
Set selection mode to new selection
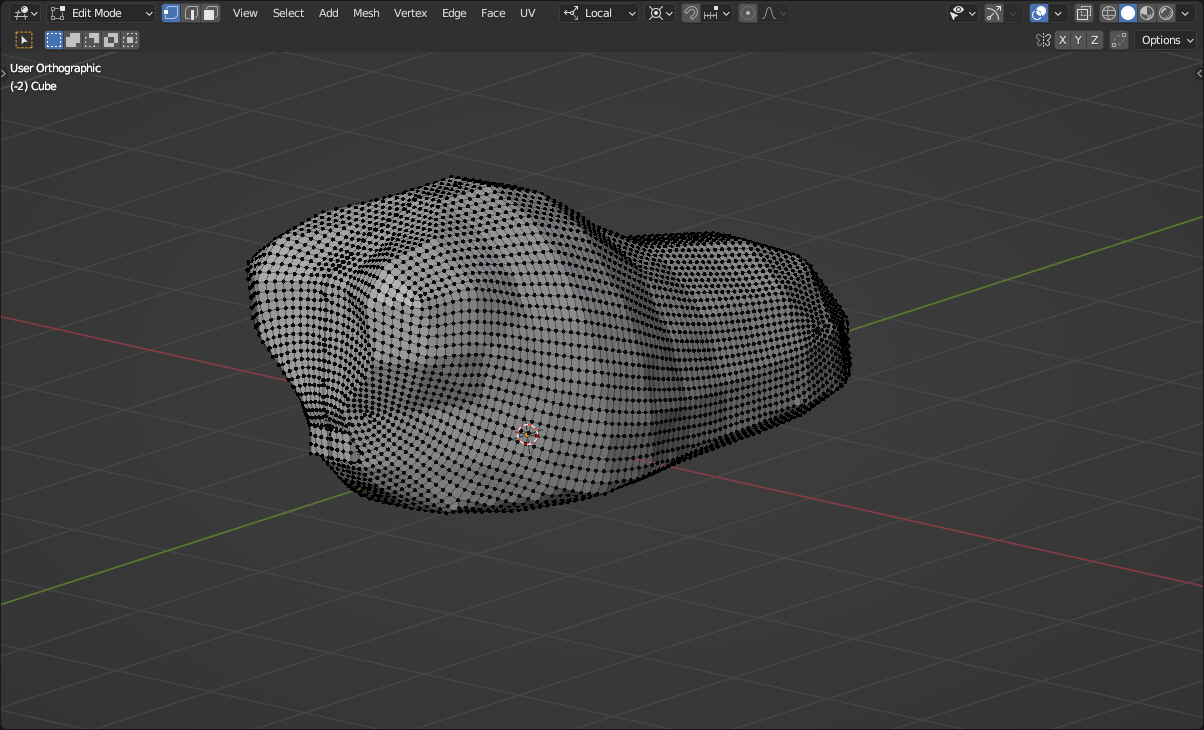coord(54,40)
